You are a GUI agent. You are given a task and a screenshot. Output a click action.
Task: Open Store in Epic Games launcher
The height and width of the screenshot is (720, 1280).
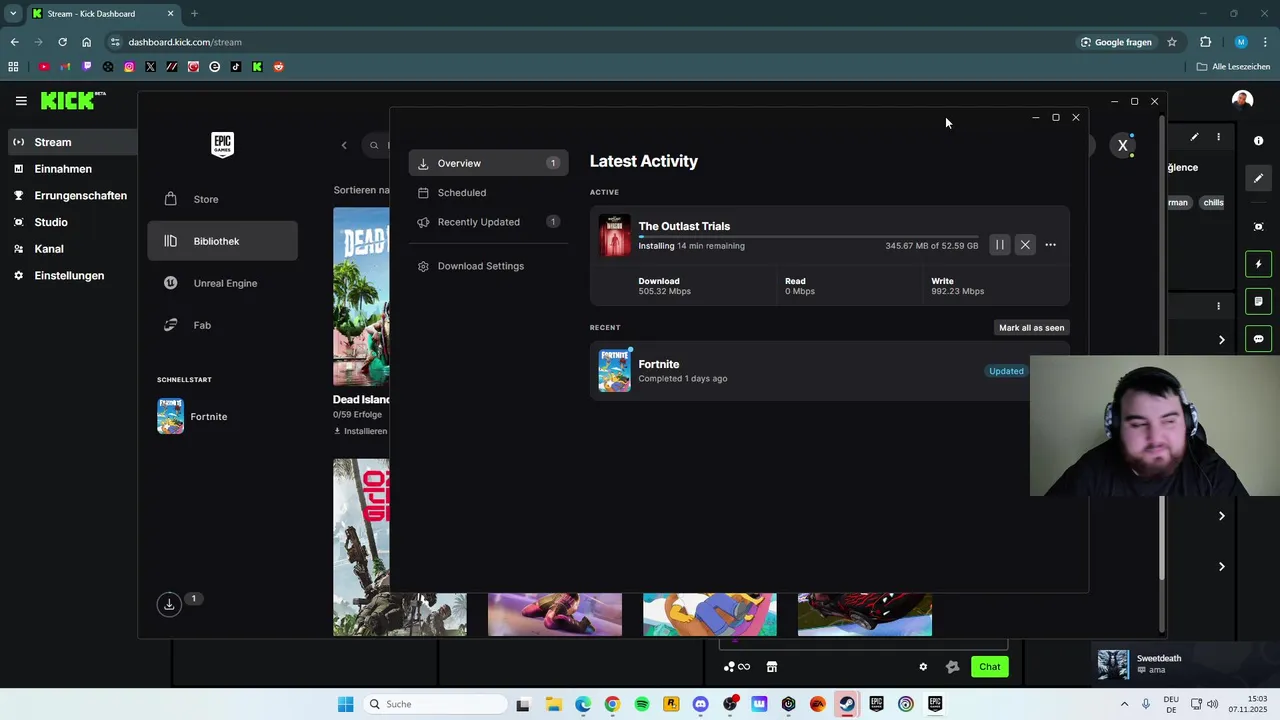point(222,199)
